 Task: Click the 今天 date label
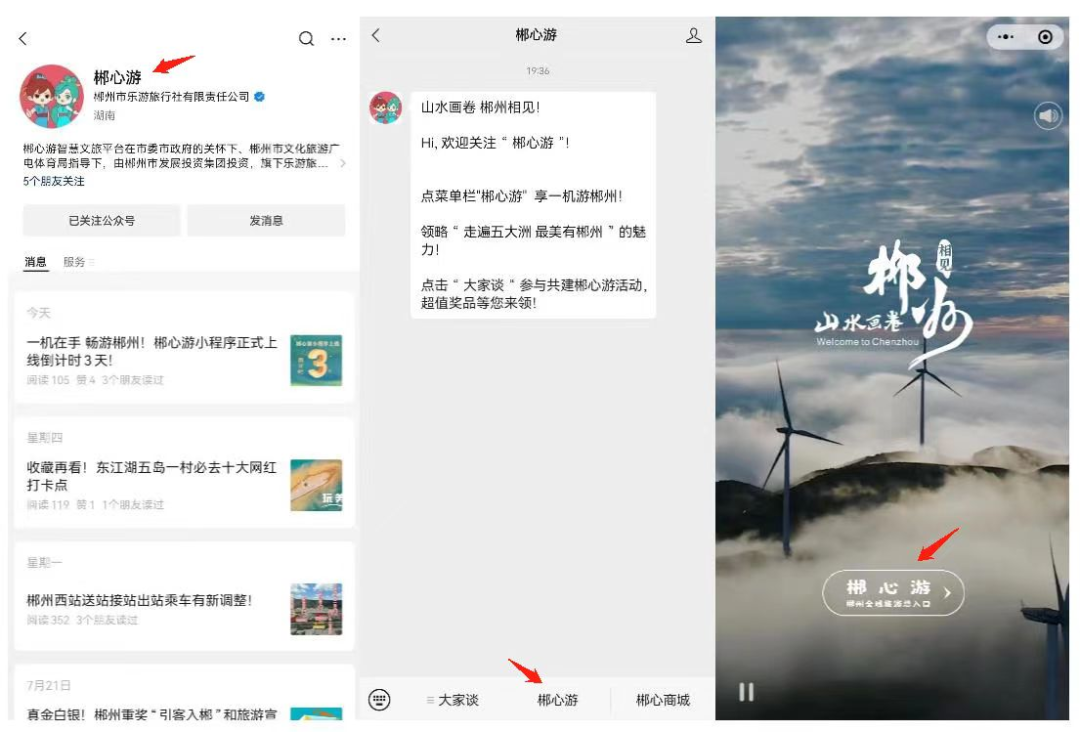click(39, 313)
